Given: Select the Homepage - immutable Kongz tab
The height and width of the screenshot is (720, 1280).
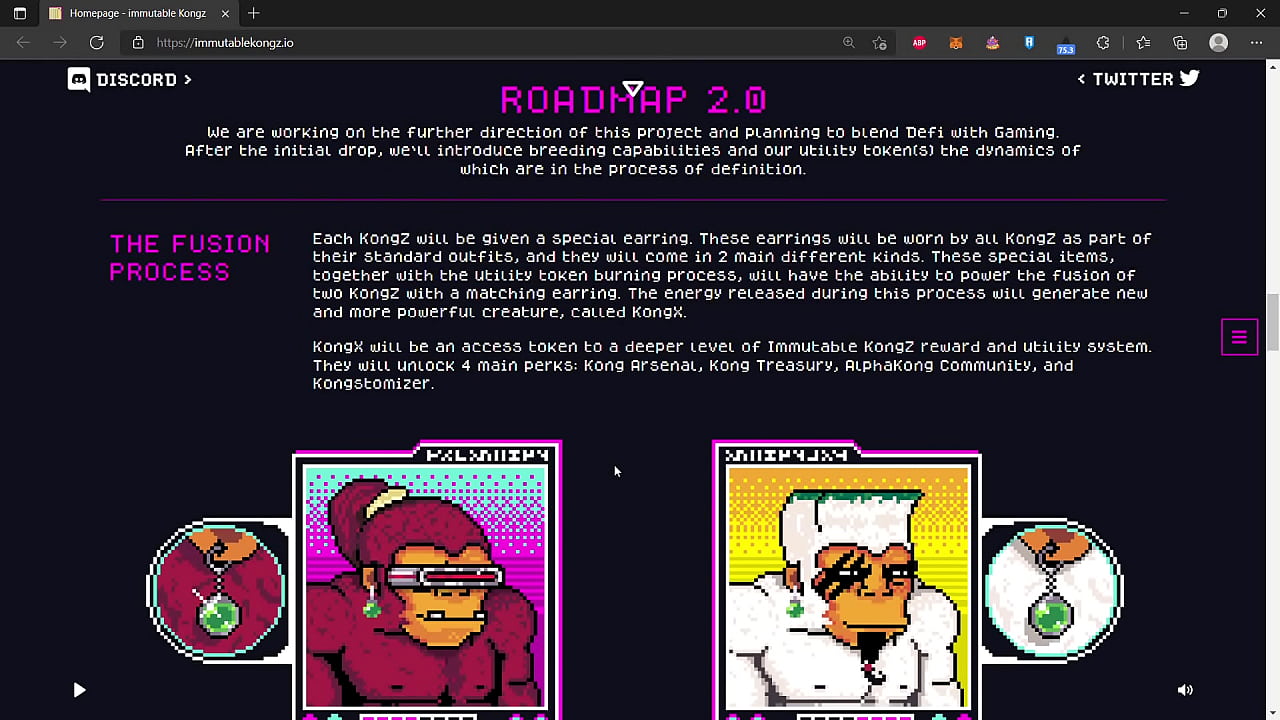Looking at the screenshot, I should (x=137, y=13).
